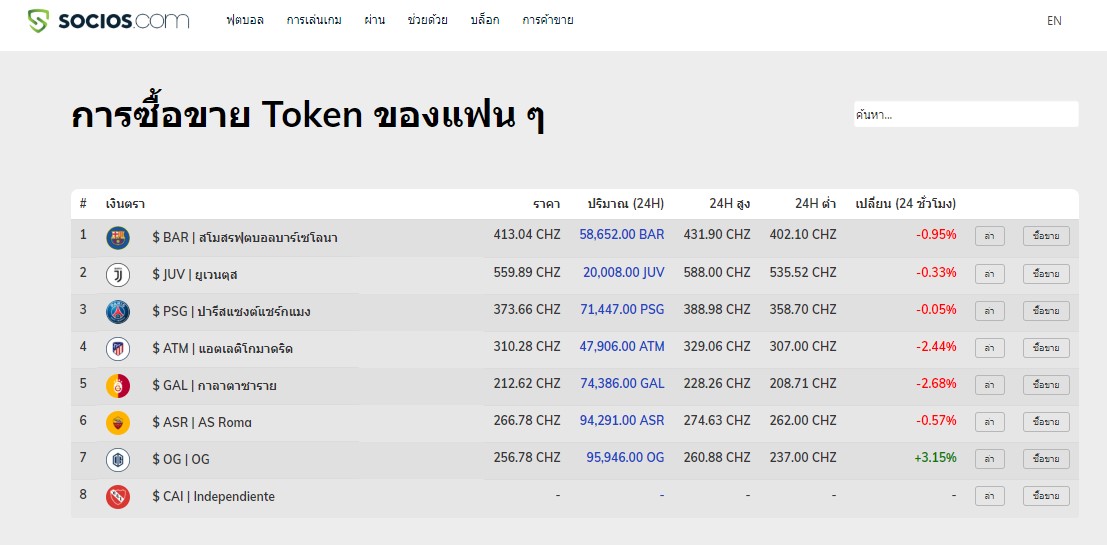Sort by the เปลี่ยน (24 ชั่วโมง) header

point(906,204)
